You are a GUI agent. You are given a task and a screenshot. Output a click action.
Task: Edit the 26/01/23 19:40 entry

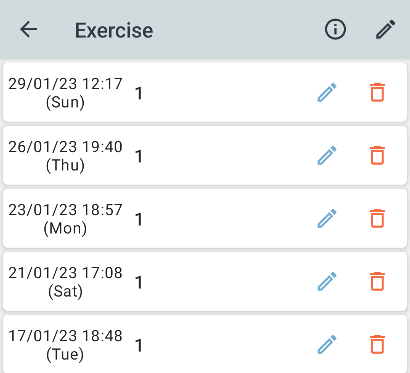point(327,155)
